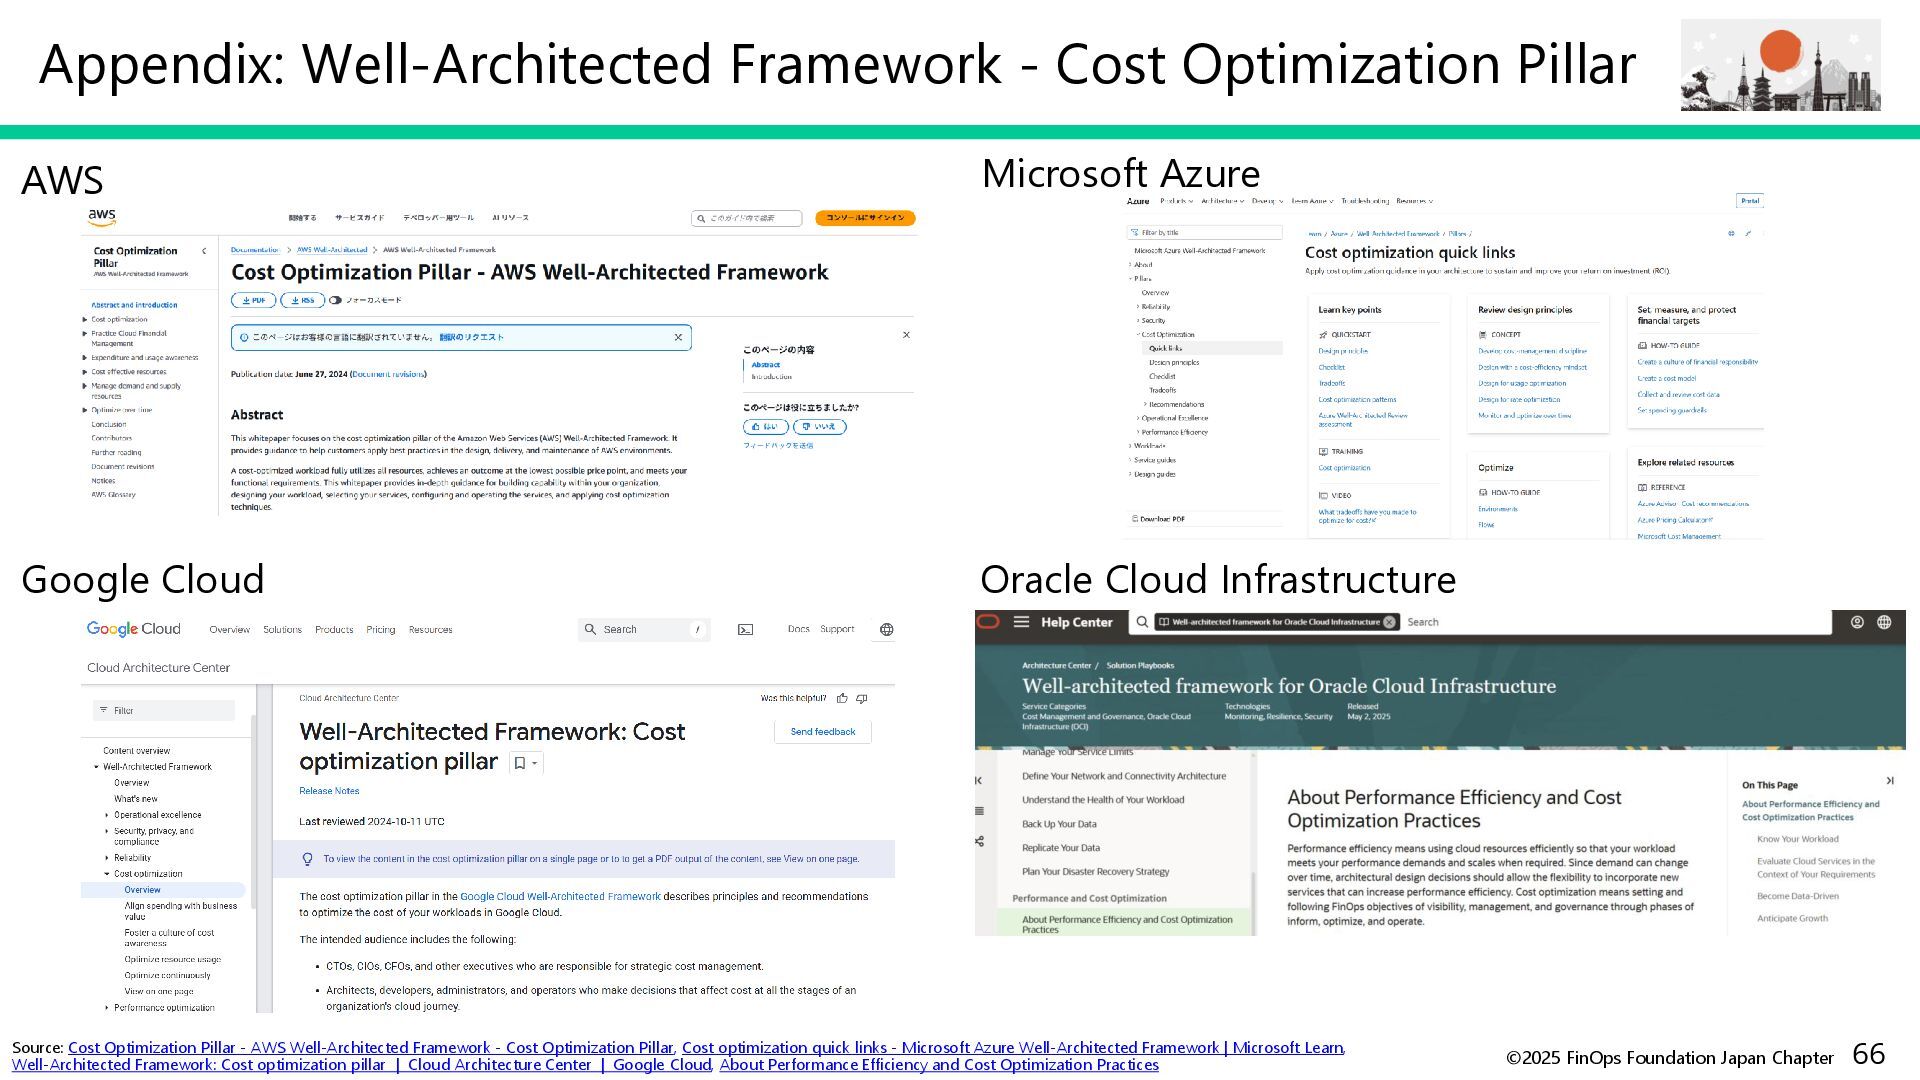This screenshot has height=1080, width=1920.
Task: Open Google Cloud Solutions menu
Action: coord(282,630)
